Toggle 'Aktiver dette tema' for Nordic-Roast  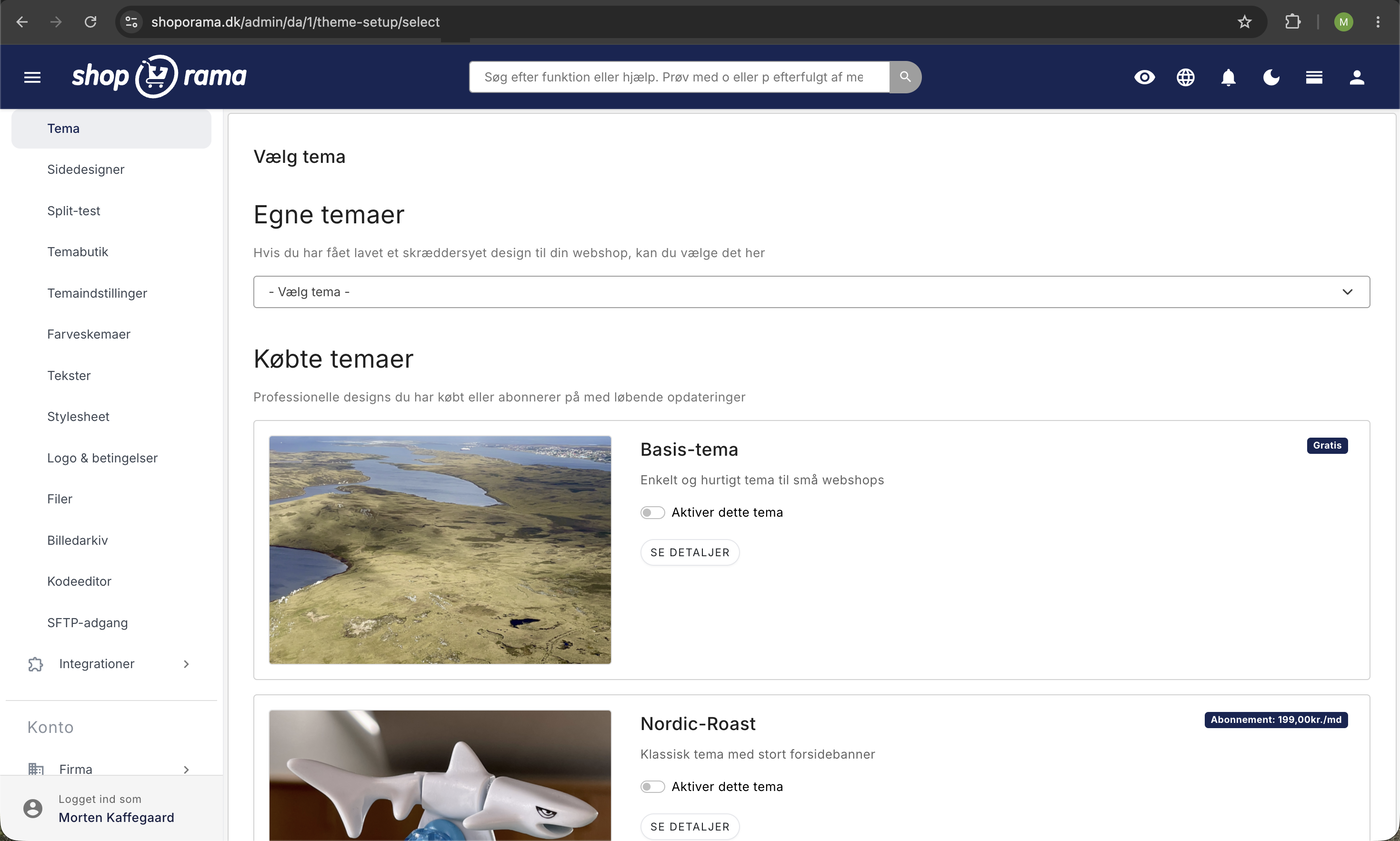tap(652, 787)
